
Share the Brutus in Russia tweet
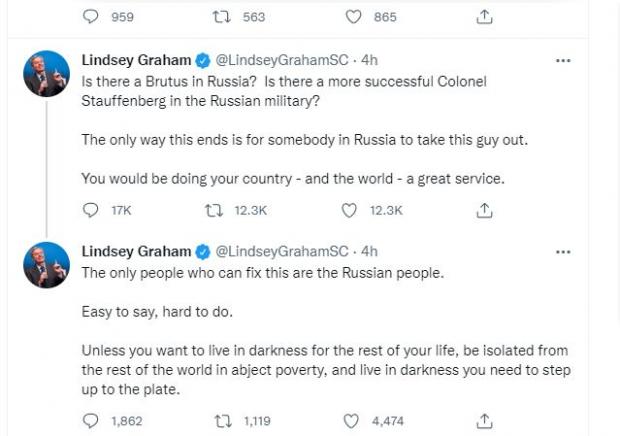484,210
